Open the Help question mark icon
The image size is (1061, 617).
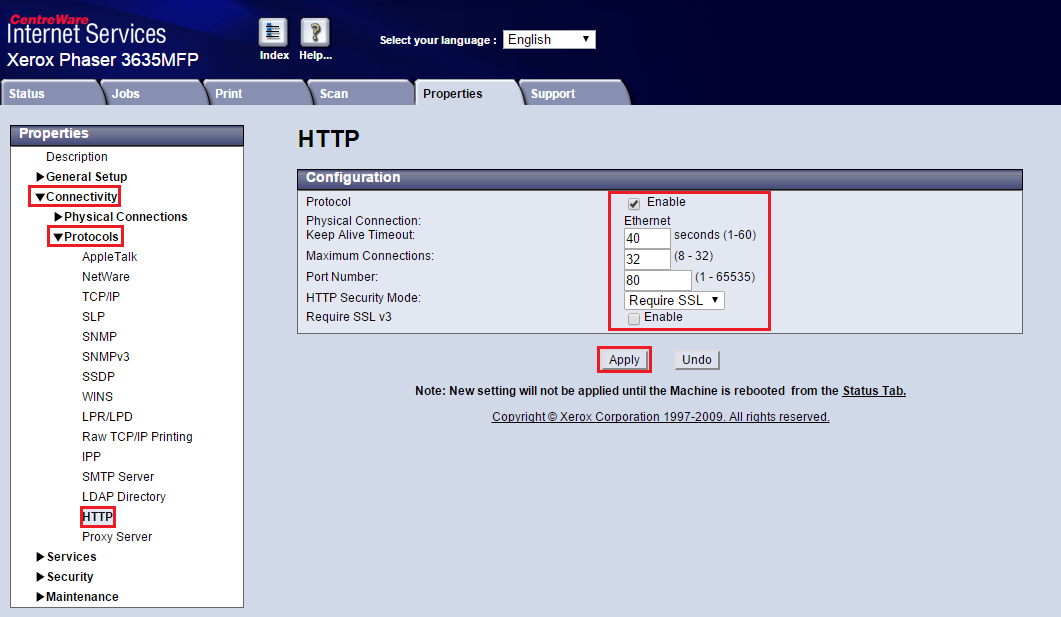(x=315, y=33)
